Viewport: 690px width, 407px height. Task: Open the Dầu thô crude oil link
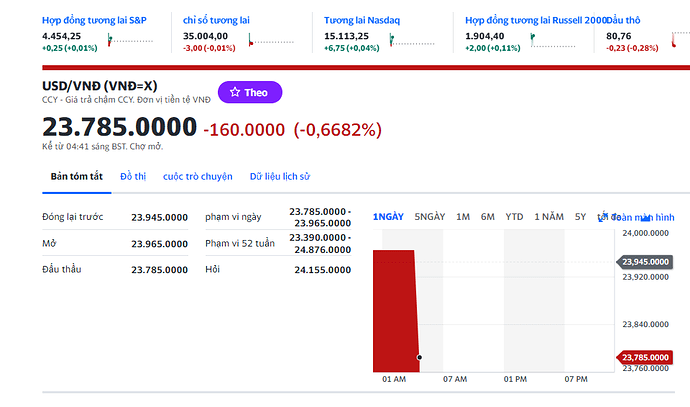pyautogui.click(x=624, y=19)
